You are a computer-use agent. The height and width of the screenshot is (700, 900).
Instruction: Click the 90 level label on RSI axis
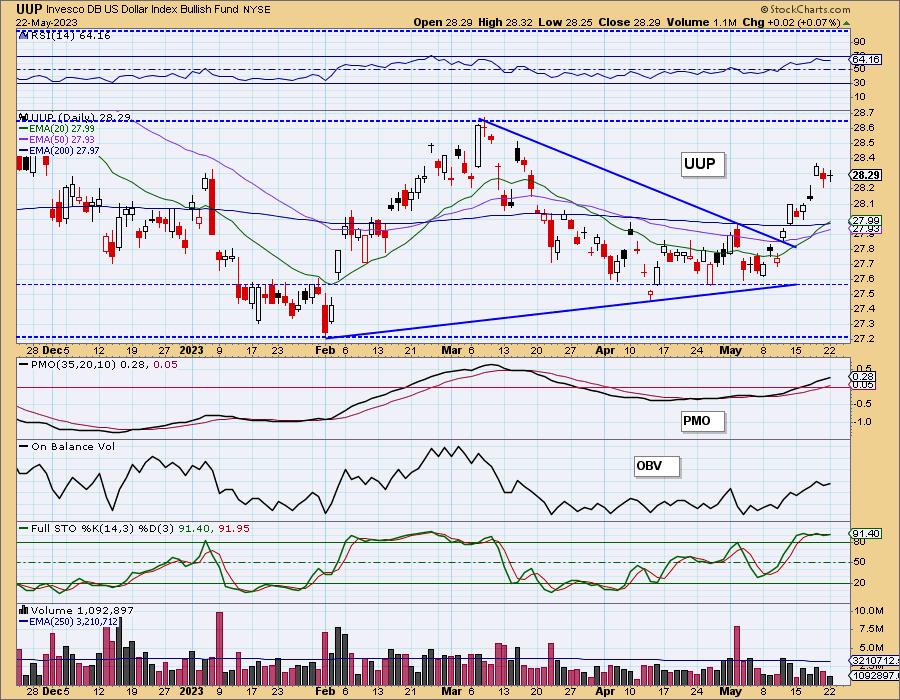[x=860, y=41]
